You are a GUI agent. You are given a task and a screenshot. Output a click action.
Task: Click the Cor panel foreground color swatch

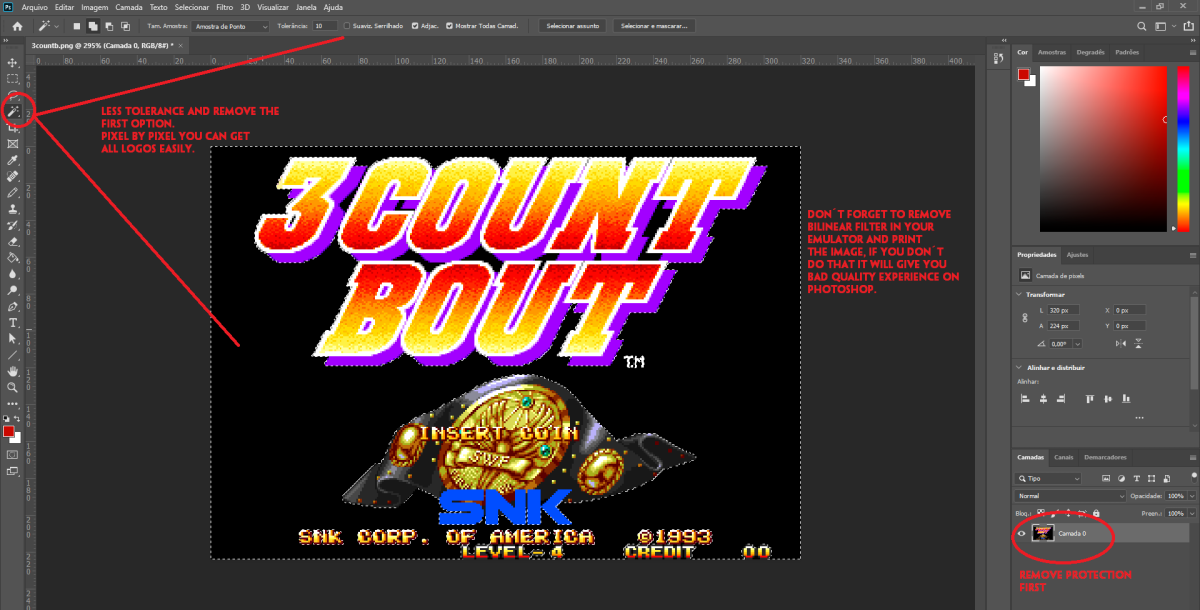[1023, 74]
